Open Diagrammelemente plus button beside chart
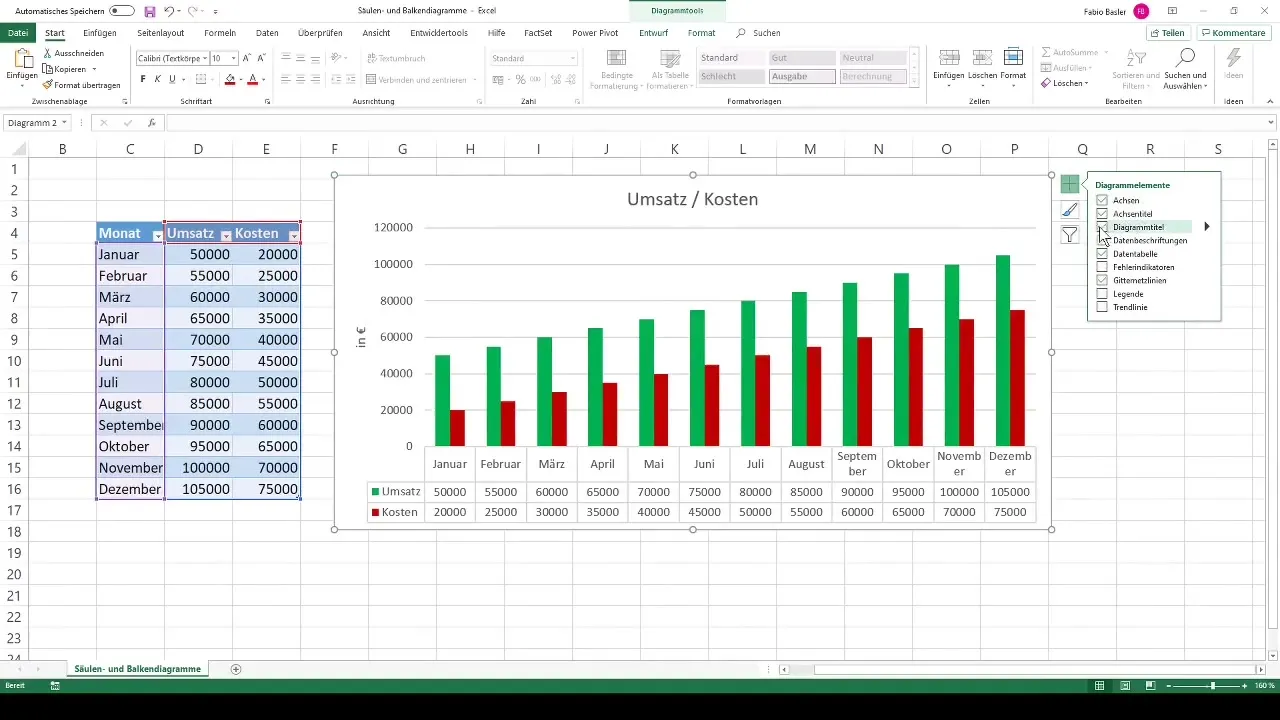 [x=1070, y=184]
